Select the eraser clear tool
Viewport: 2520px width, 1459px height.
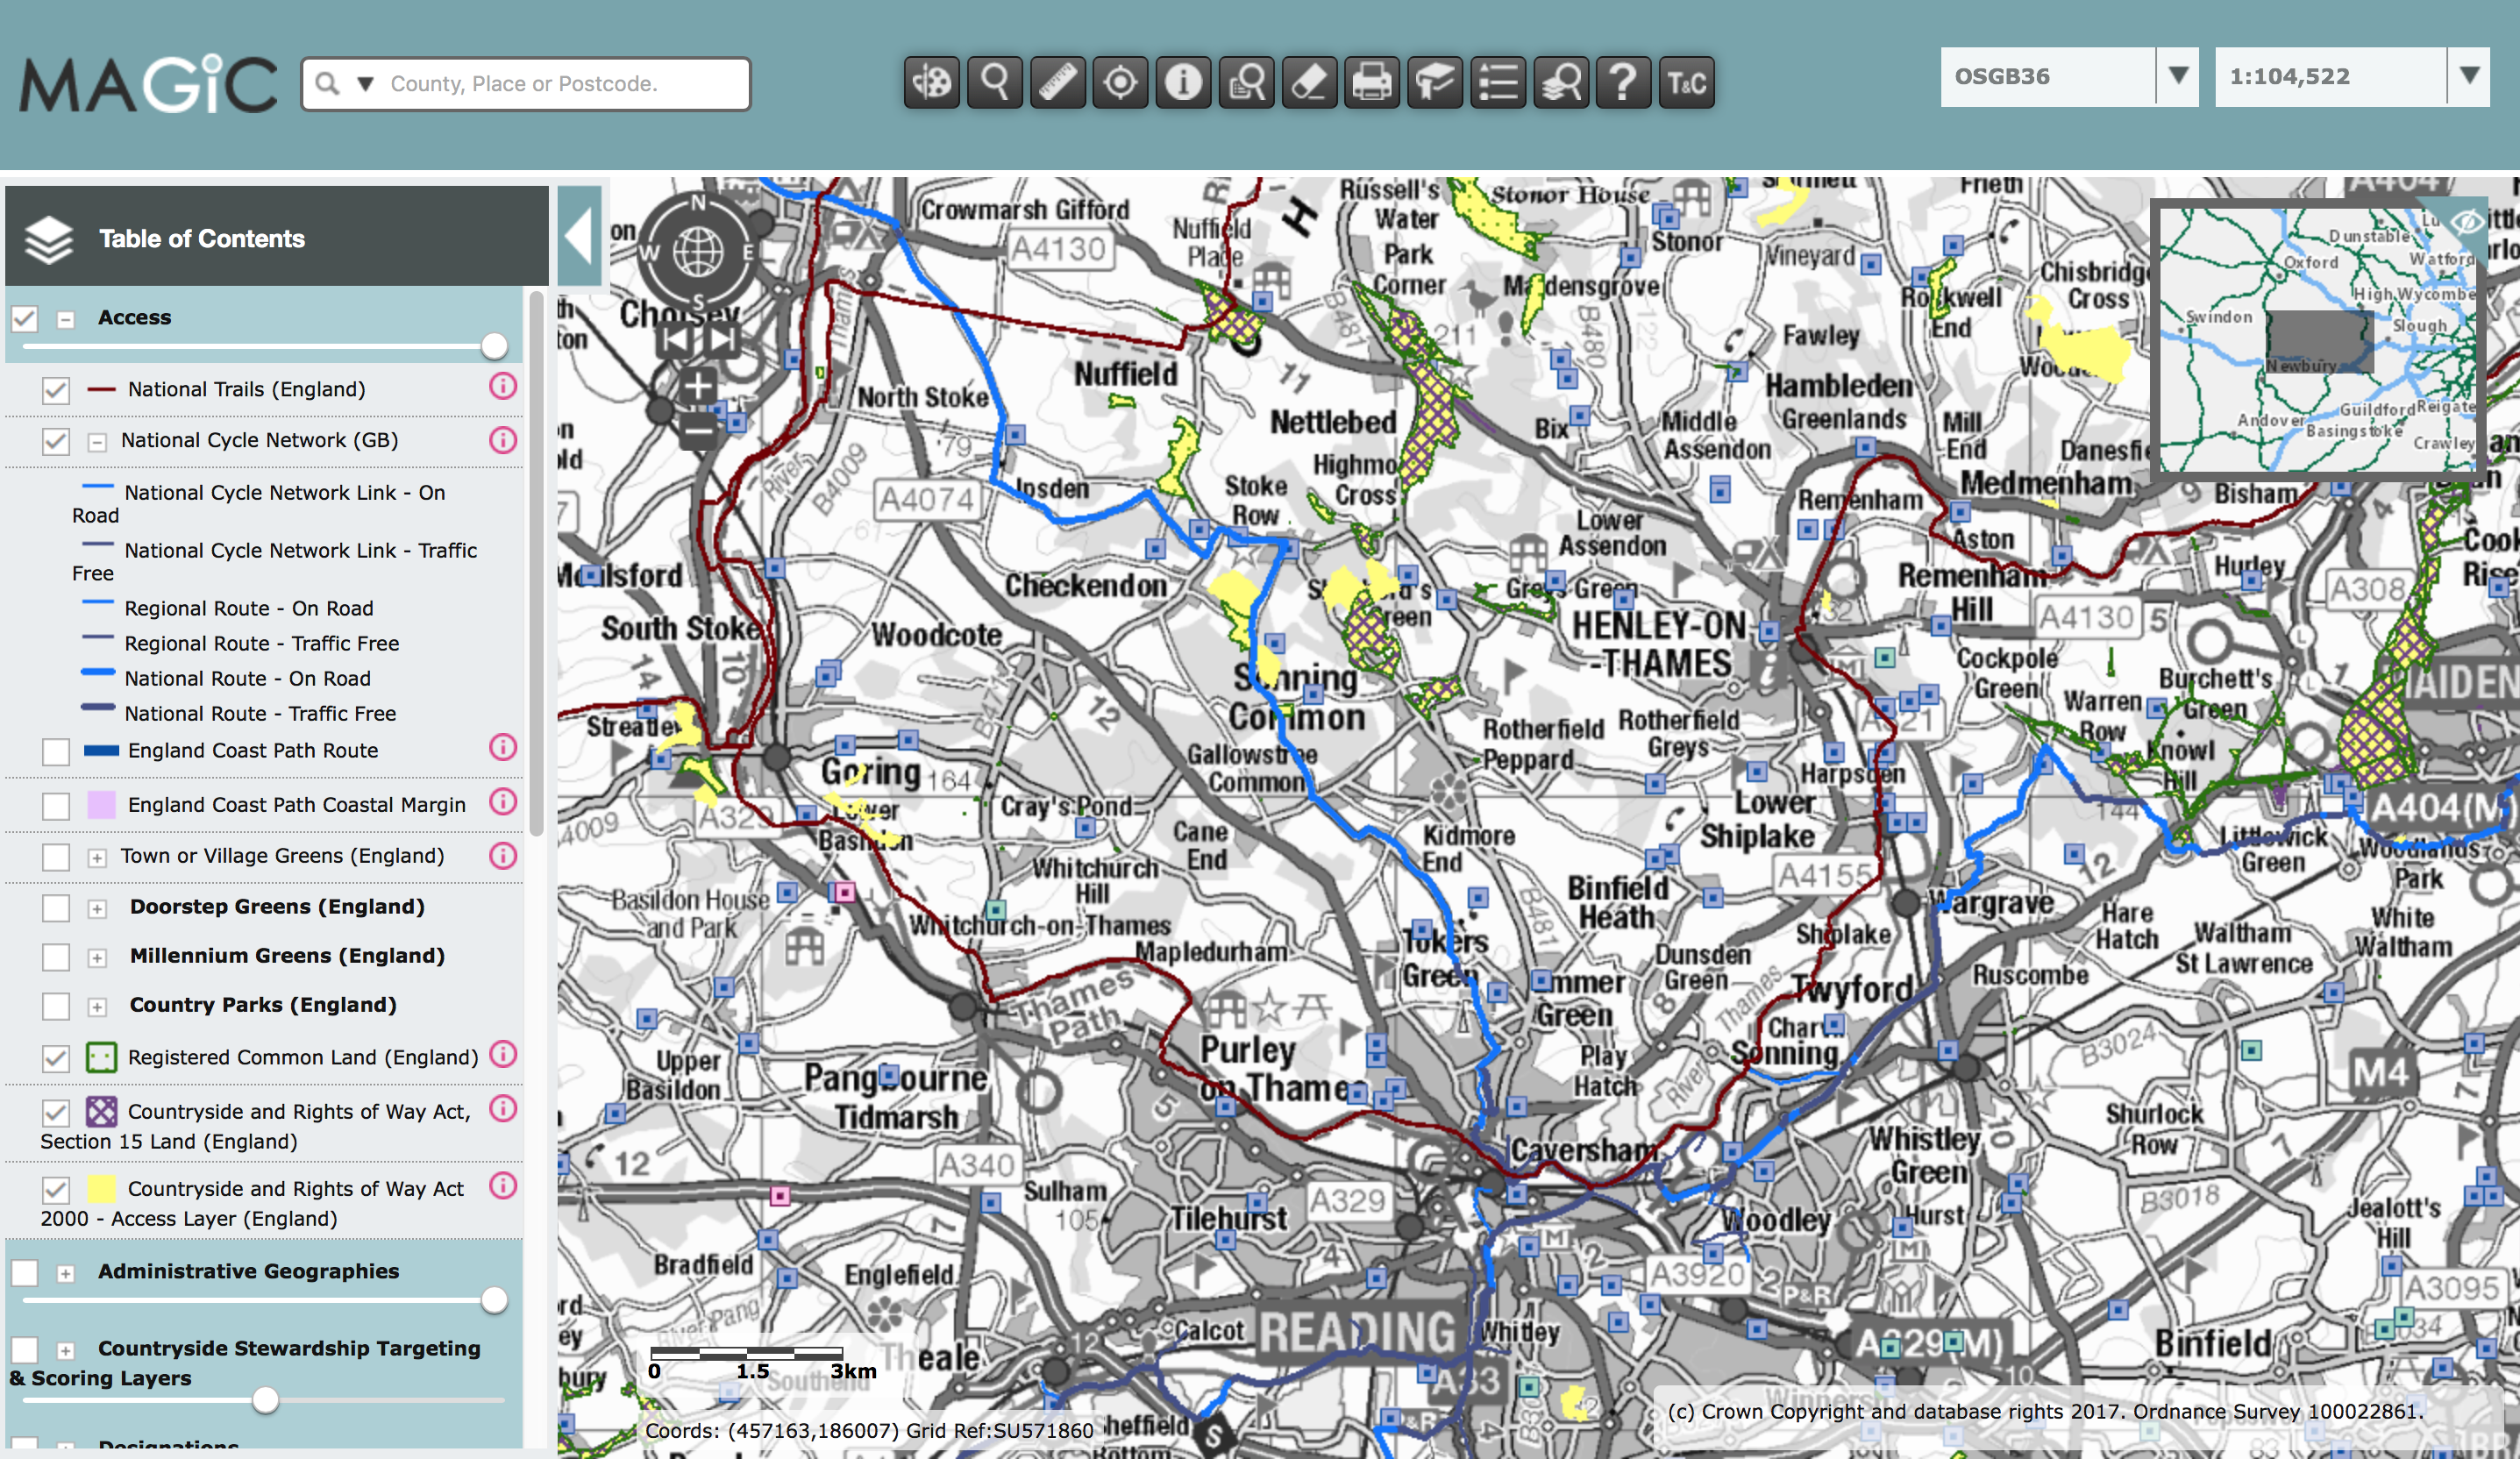click(1309, 82)
